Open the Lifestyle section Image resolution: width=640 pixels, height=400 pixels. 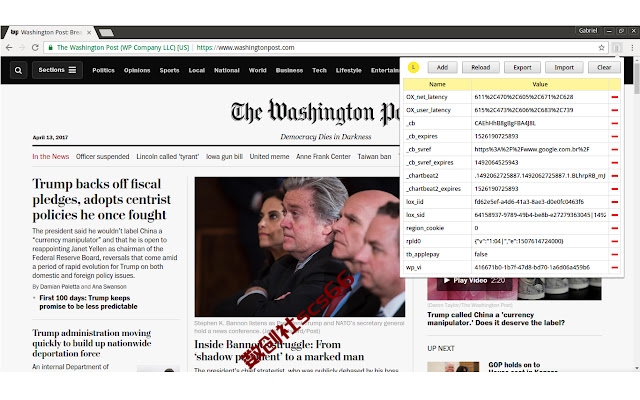[349, 70]
